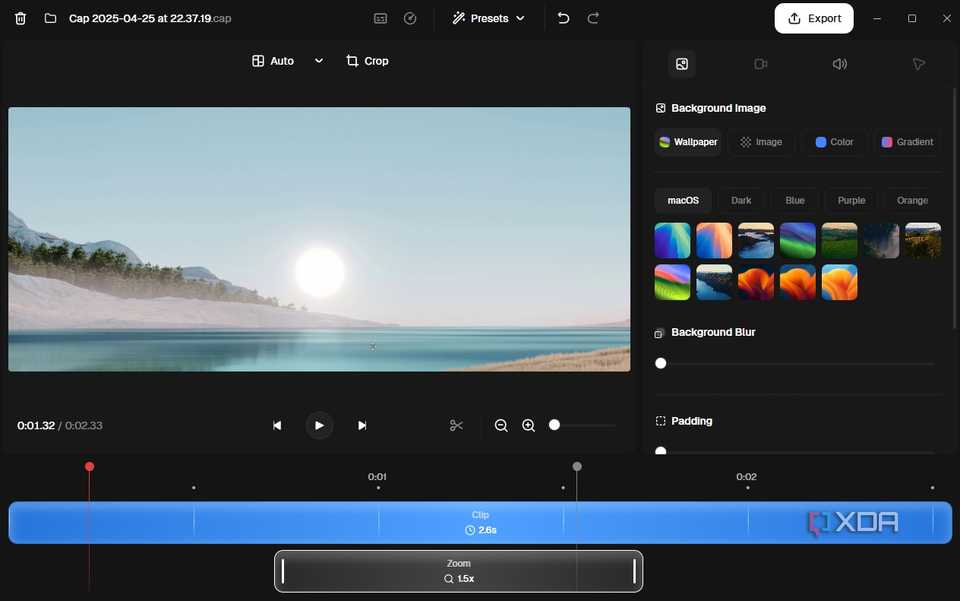This screenshot has height=601, width=960.
Task: Click the Export button
Action: pos(813,18)
